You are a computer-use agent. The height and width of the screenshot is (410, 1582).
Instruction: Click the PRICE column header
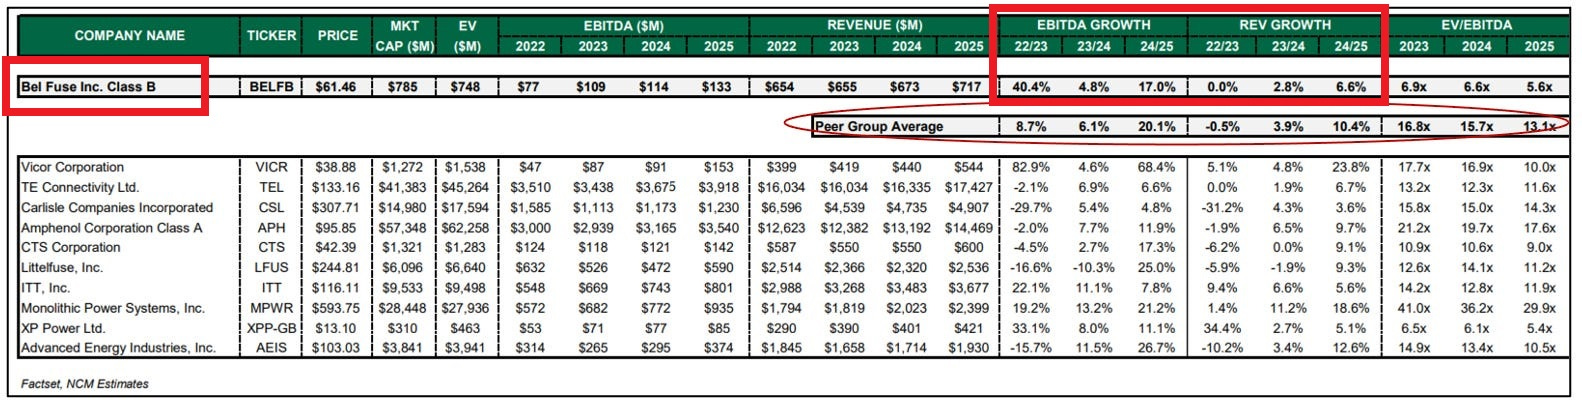[x=337, y=35]
